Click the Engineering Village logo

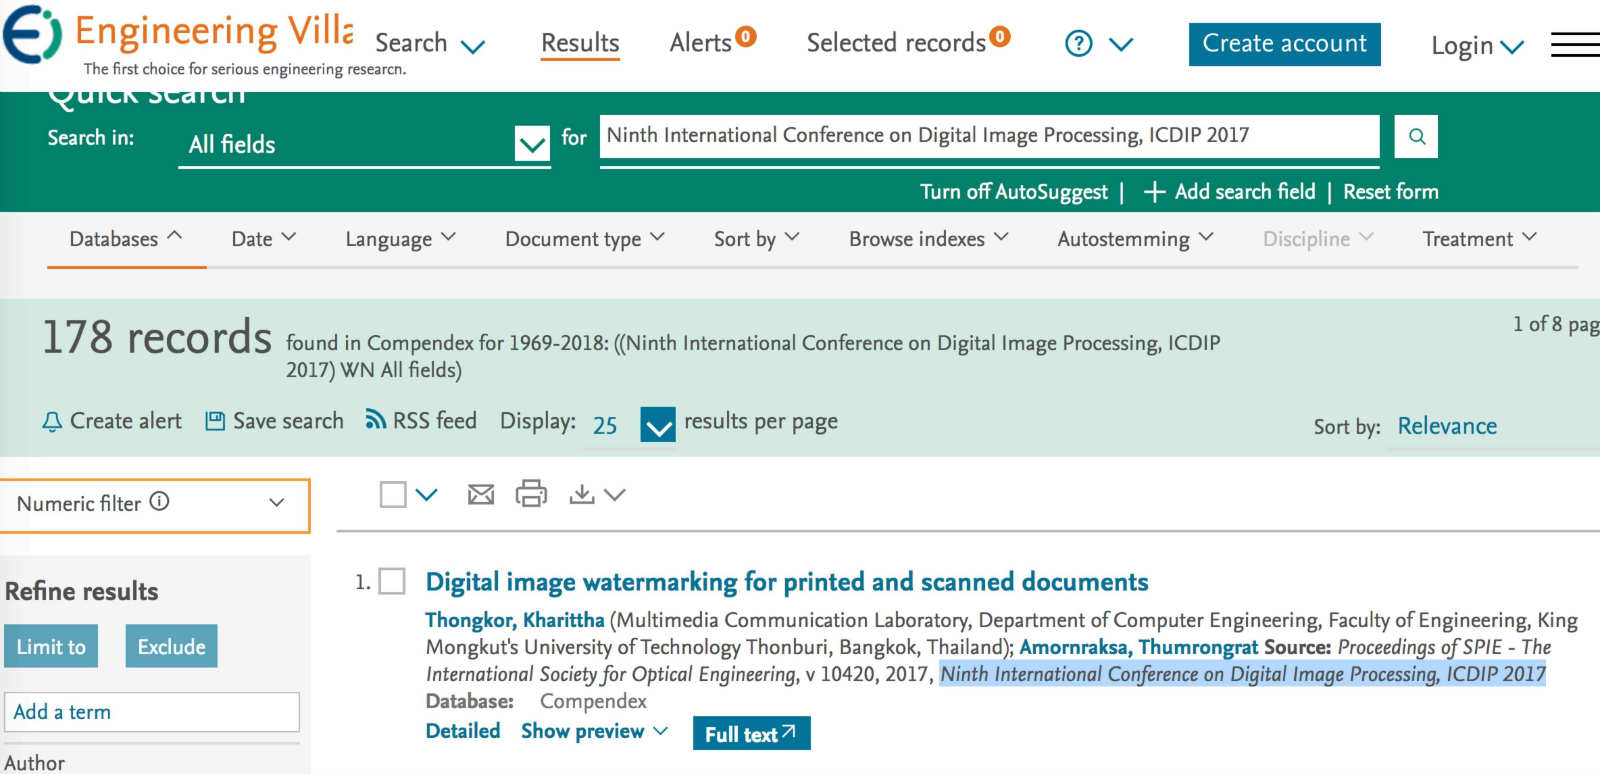[180, 40]
